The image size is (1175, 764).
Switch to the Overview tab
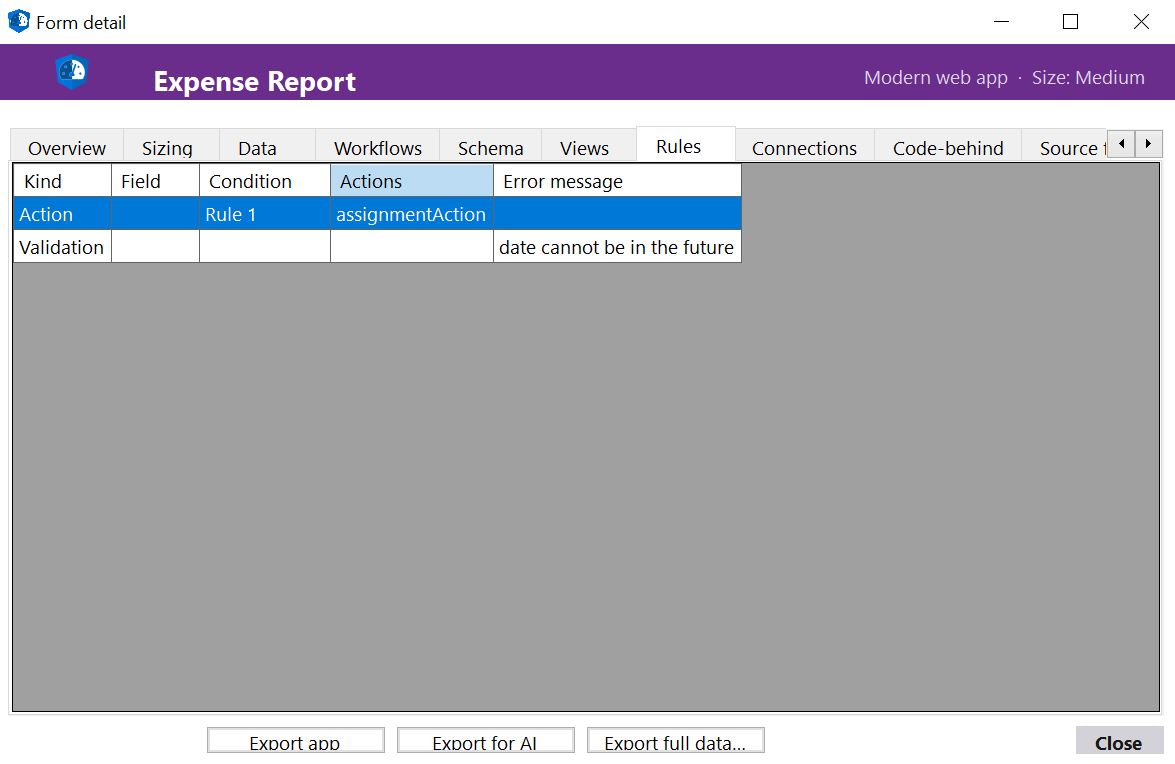(x=66, y=147)
